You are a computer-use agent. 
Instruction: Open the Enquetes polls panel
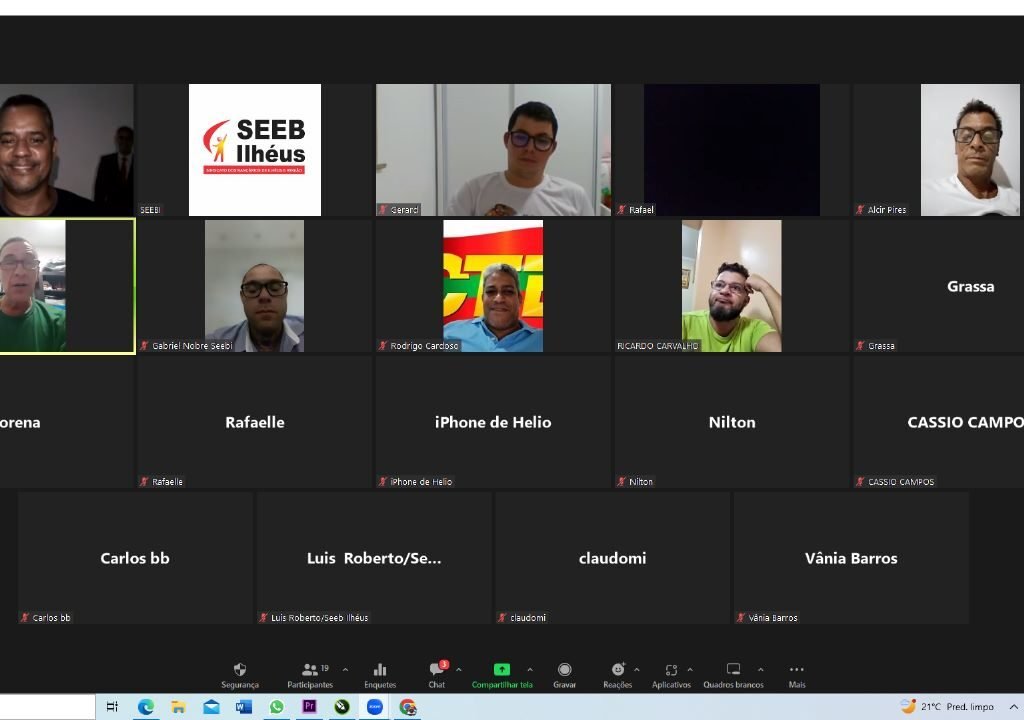[380, 675]
